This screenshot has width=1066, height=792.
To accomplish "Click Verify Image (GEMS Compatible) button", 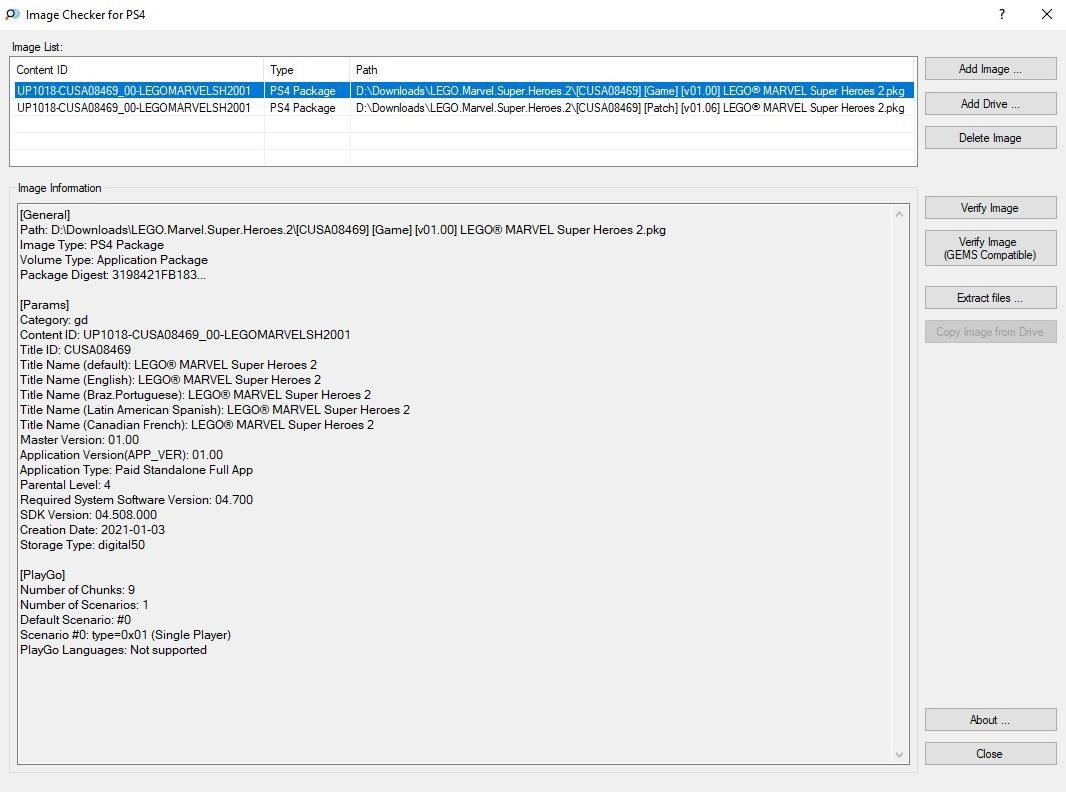I will 990,248.
